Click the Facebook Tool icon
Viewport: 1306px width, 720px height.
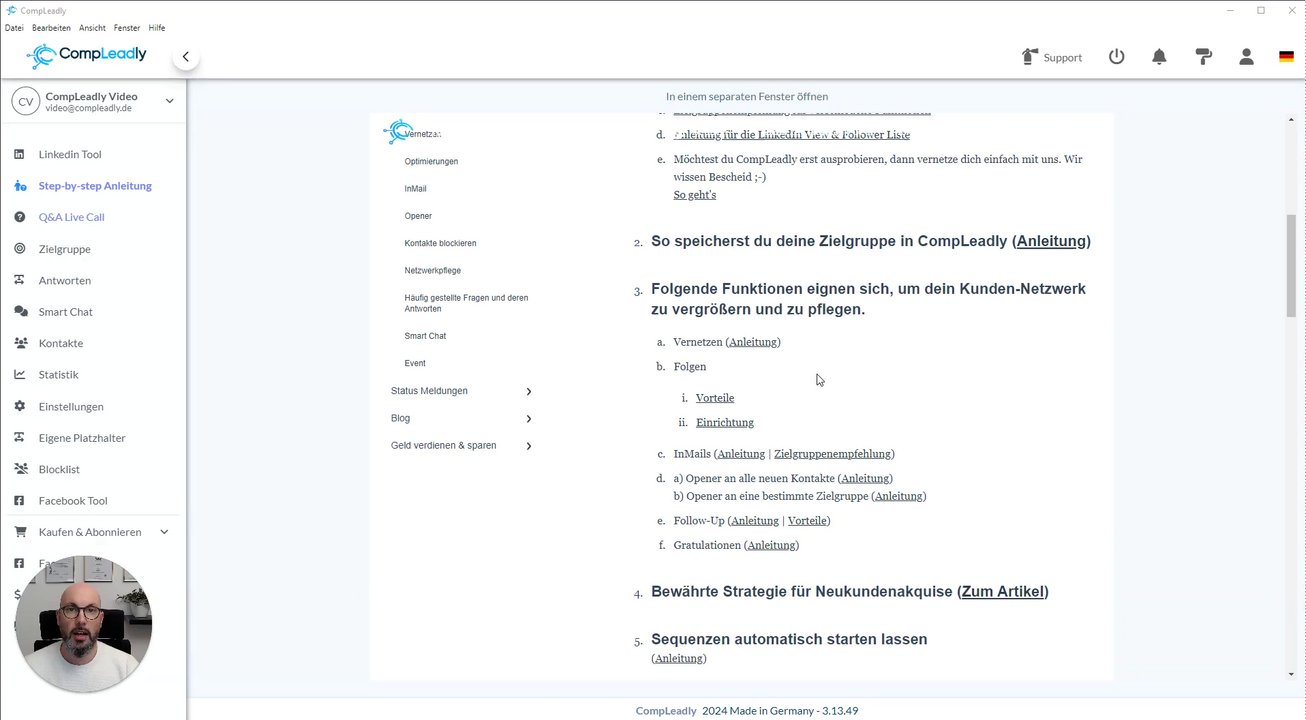point(19,500)
